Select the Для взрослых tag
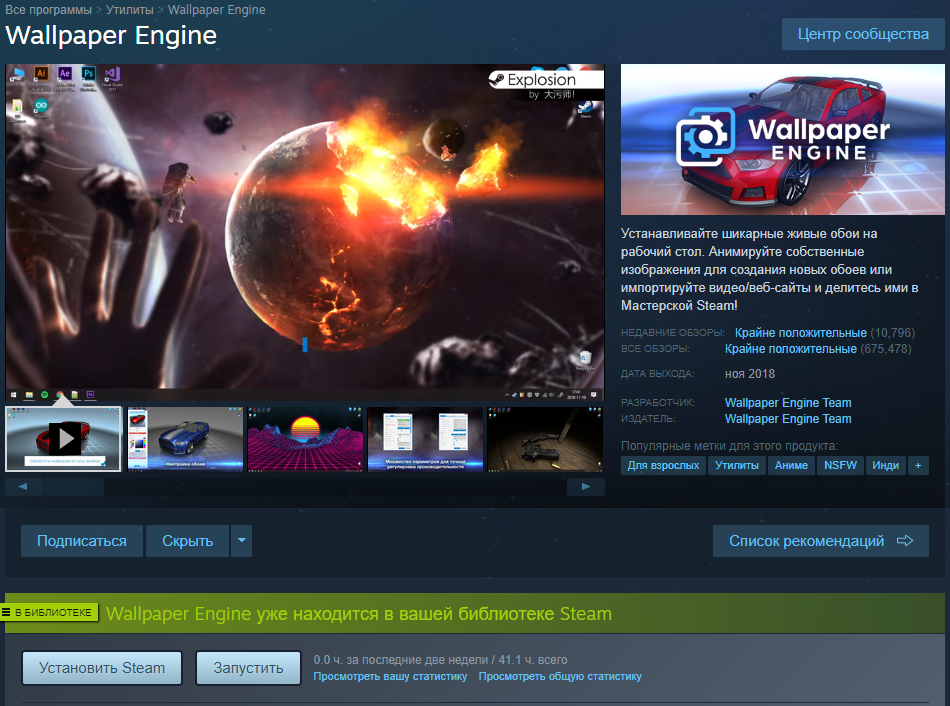The height and width of the screenshot is (706, 950). (663, 465)
